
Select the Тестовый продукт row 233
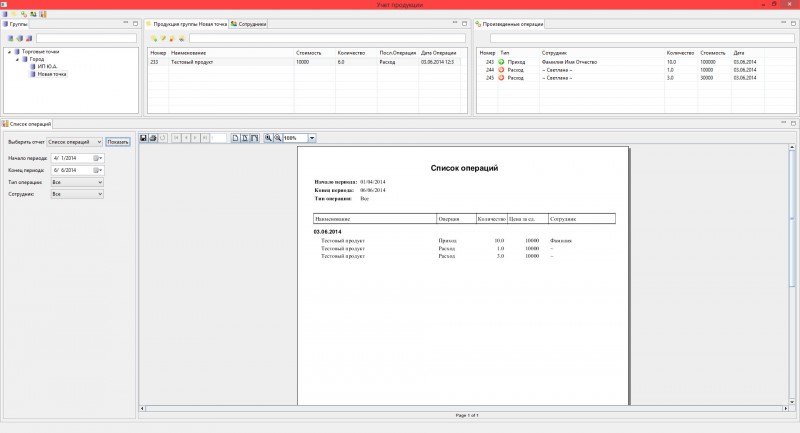coord(305,62)
